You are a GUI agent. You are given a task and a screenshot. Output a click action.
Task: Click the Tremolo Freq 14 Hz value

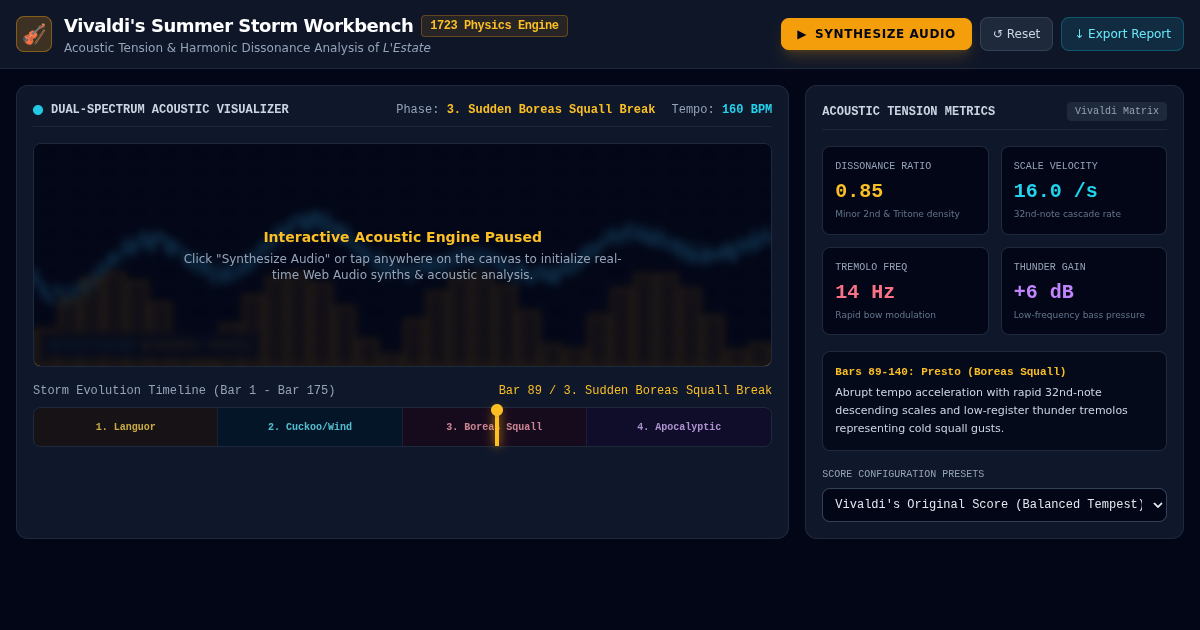coord(865,292)
